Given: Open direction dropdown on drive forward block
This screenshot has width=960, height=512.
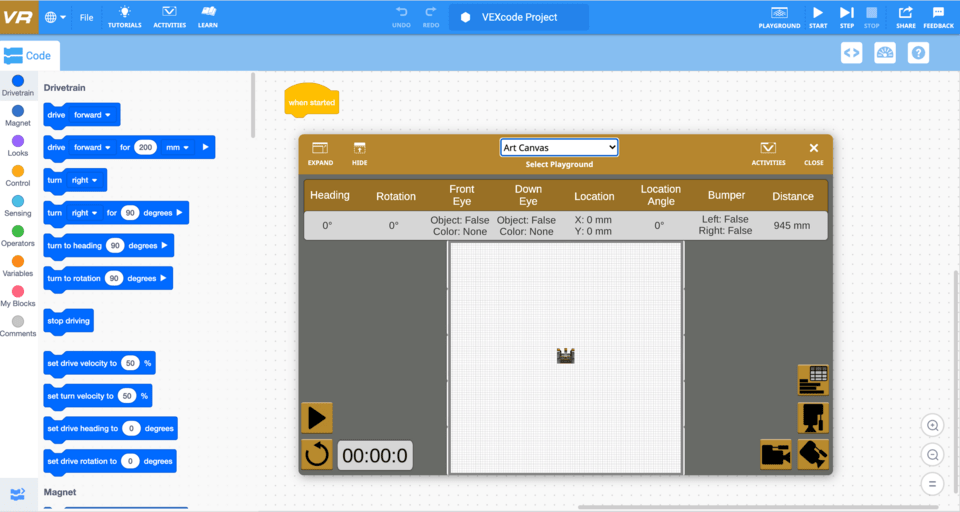Looking at the screenshot, I should click(92, 115).
